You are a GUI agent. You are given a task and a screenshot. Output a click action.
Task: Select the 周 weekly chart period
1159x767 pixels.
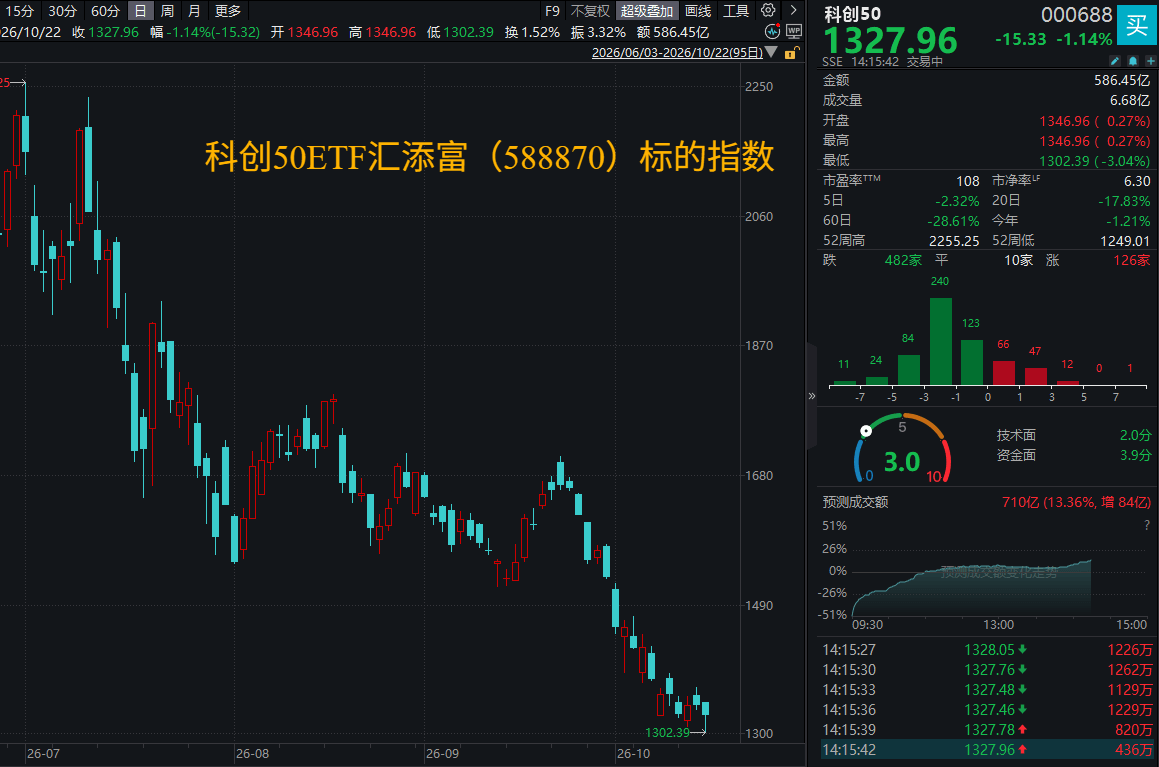[x=167, y=11]
